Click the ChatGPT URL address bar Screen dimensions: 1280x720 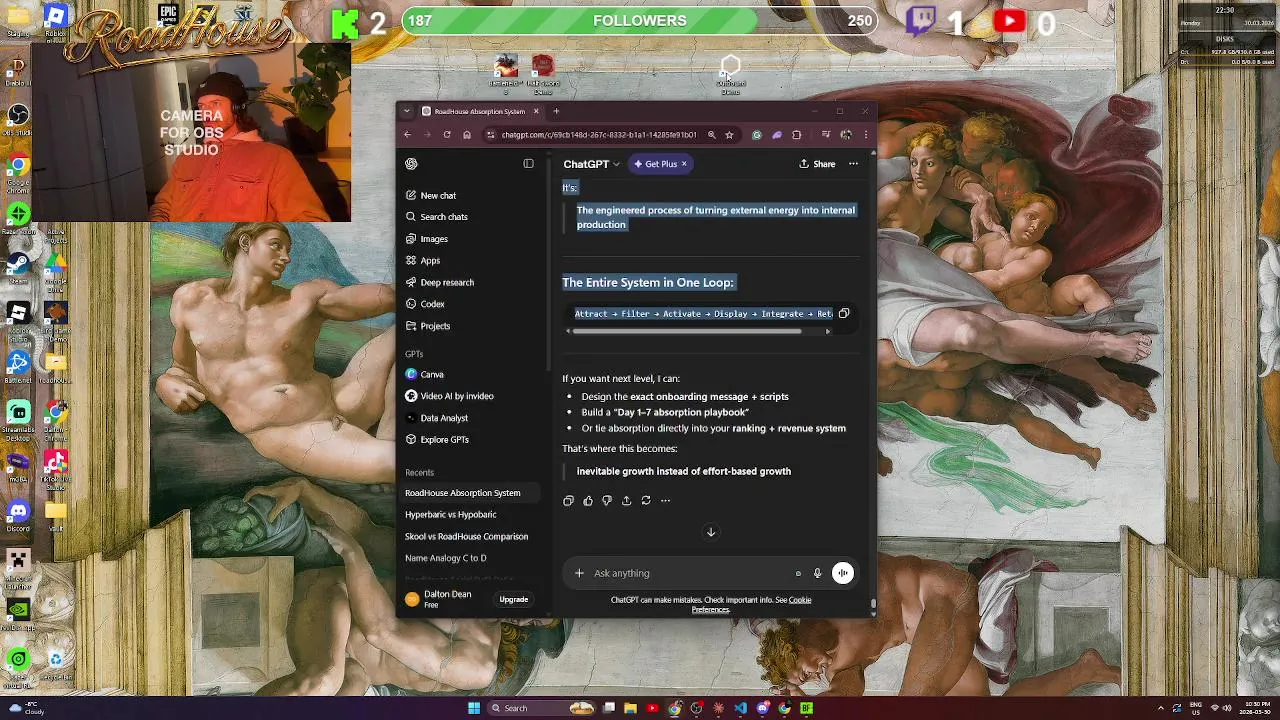[x=599, y=135]
